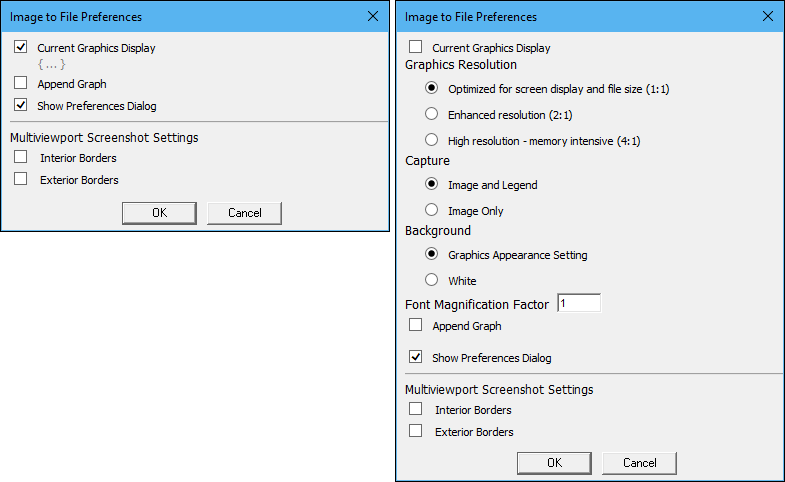Image resolution: width=785 pixels, height=482 pixels.
Task: Choose Enhanced resolution (2:1) option
Action: coord(432,114)
